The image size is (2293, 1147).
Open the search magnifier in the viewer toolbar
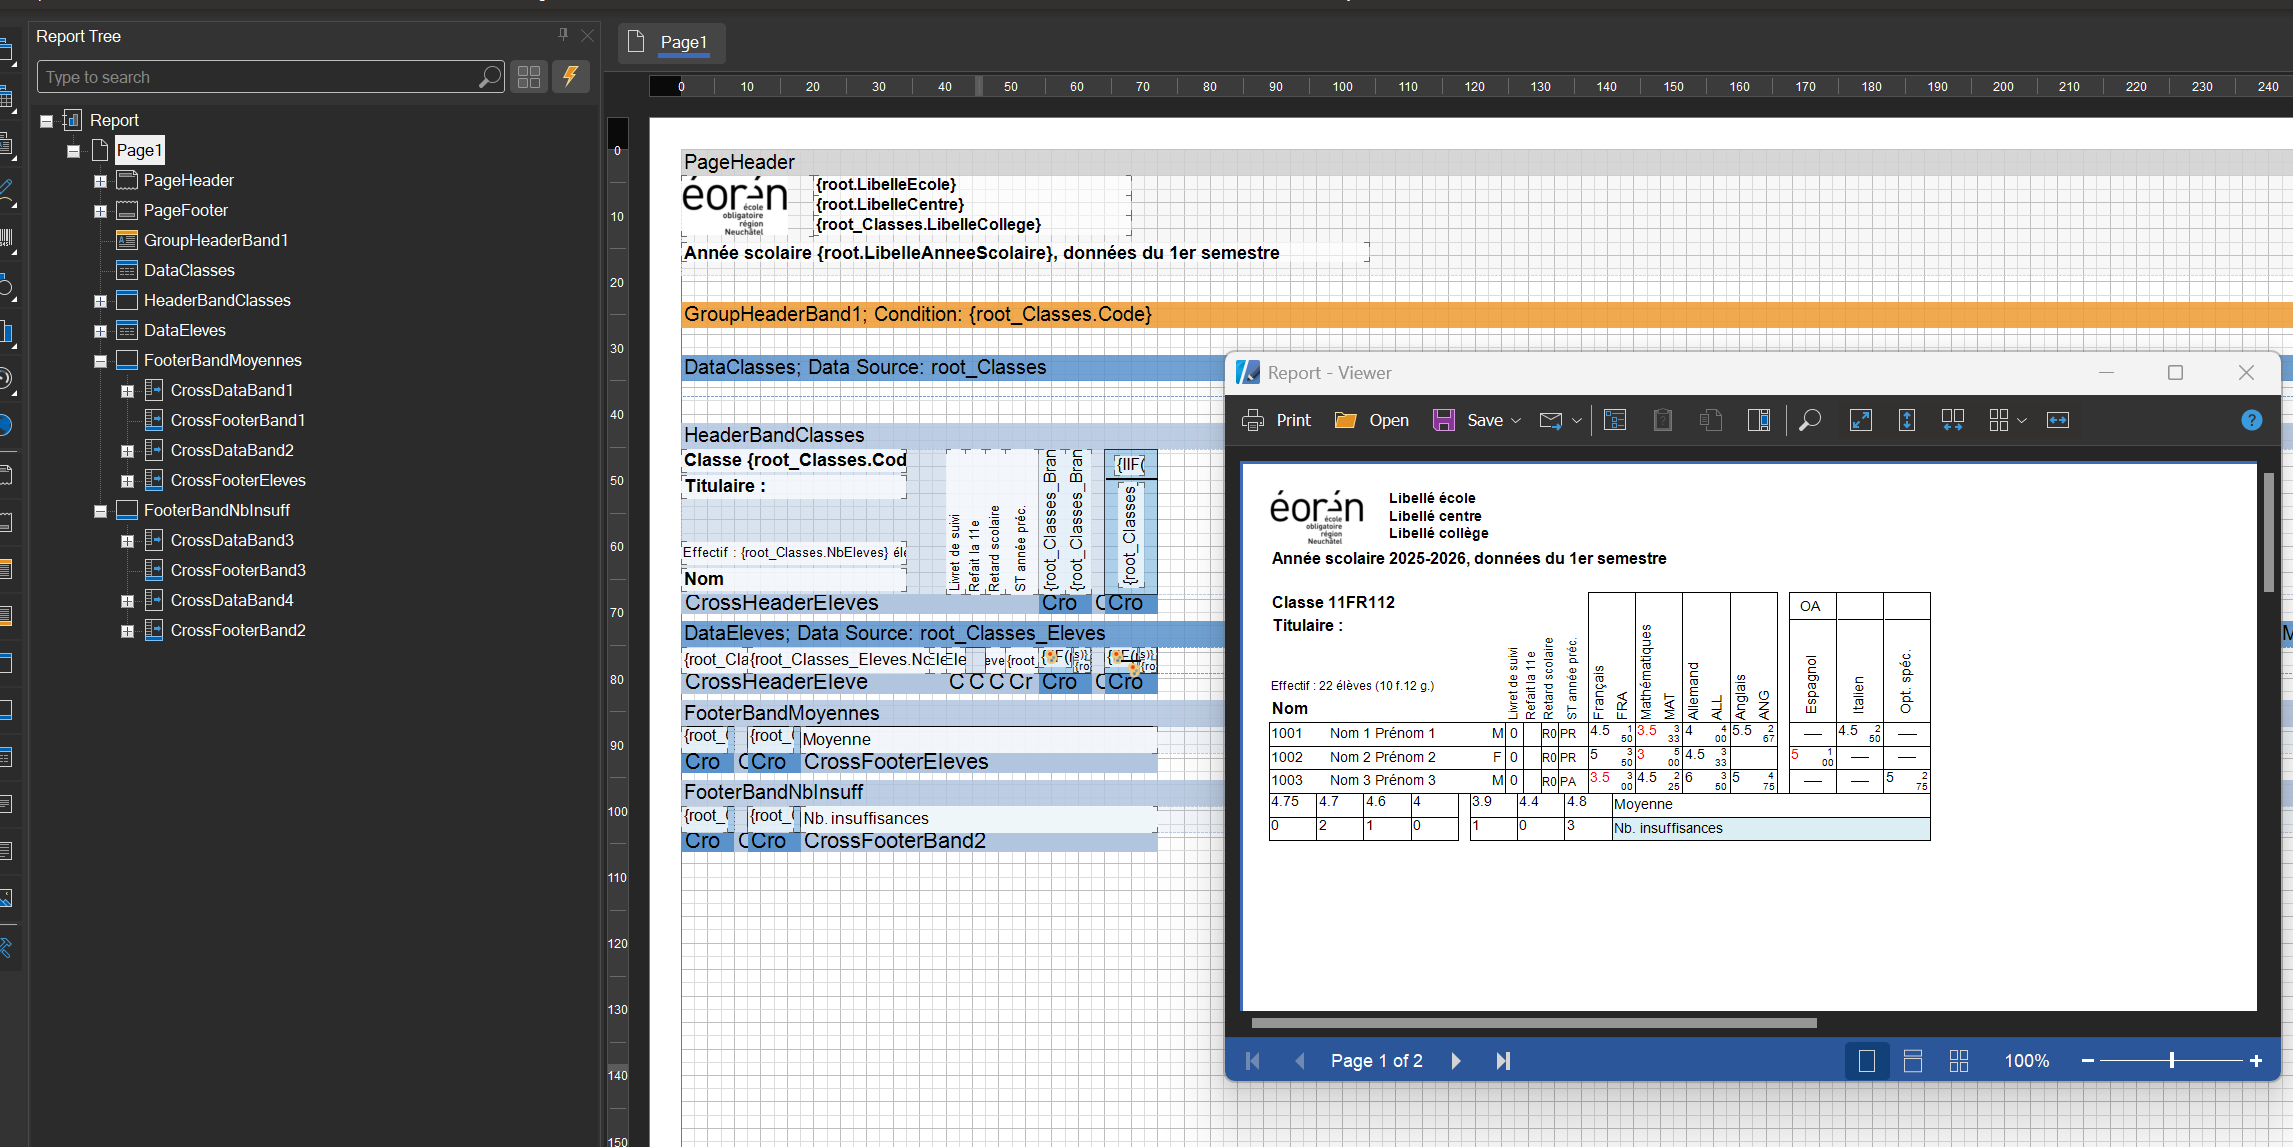(x=1809, y=420)
